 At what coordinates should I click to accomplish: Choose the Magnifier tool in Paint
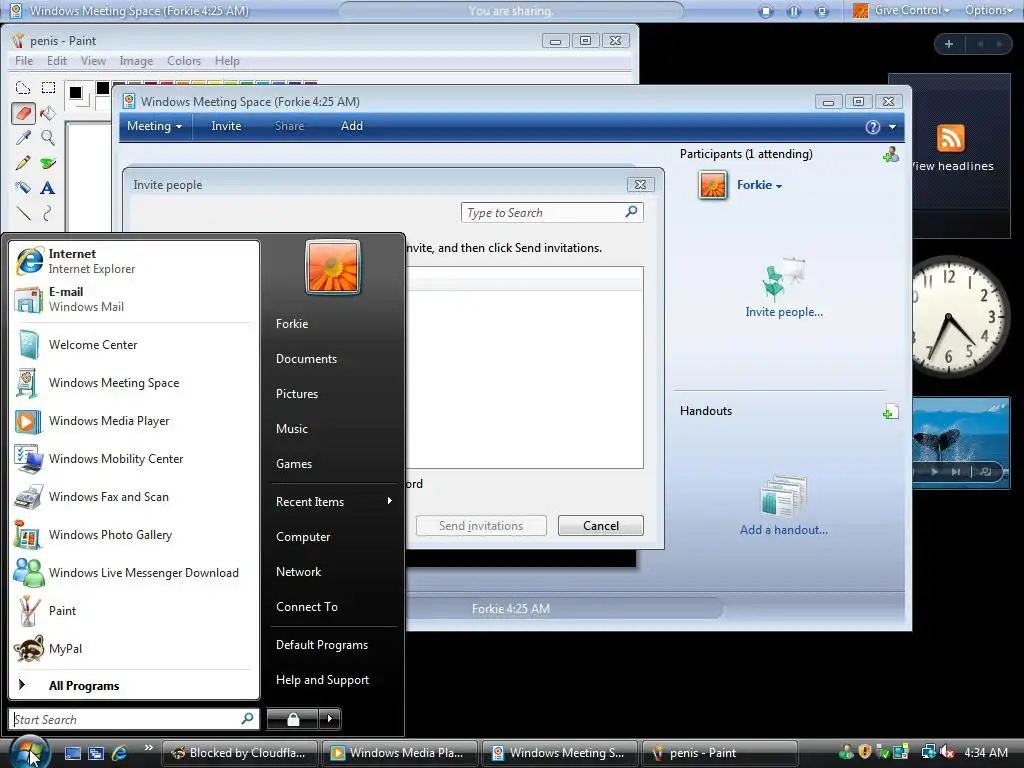tap(48, 138)
